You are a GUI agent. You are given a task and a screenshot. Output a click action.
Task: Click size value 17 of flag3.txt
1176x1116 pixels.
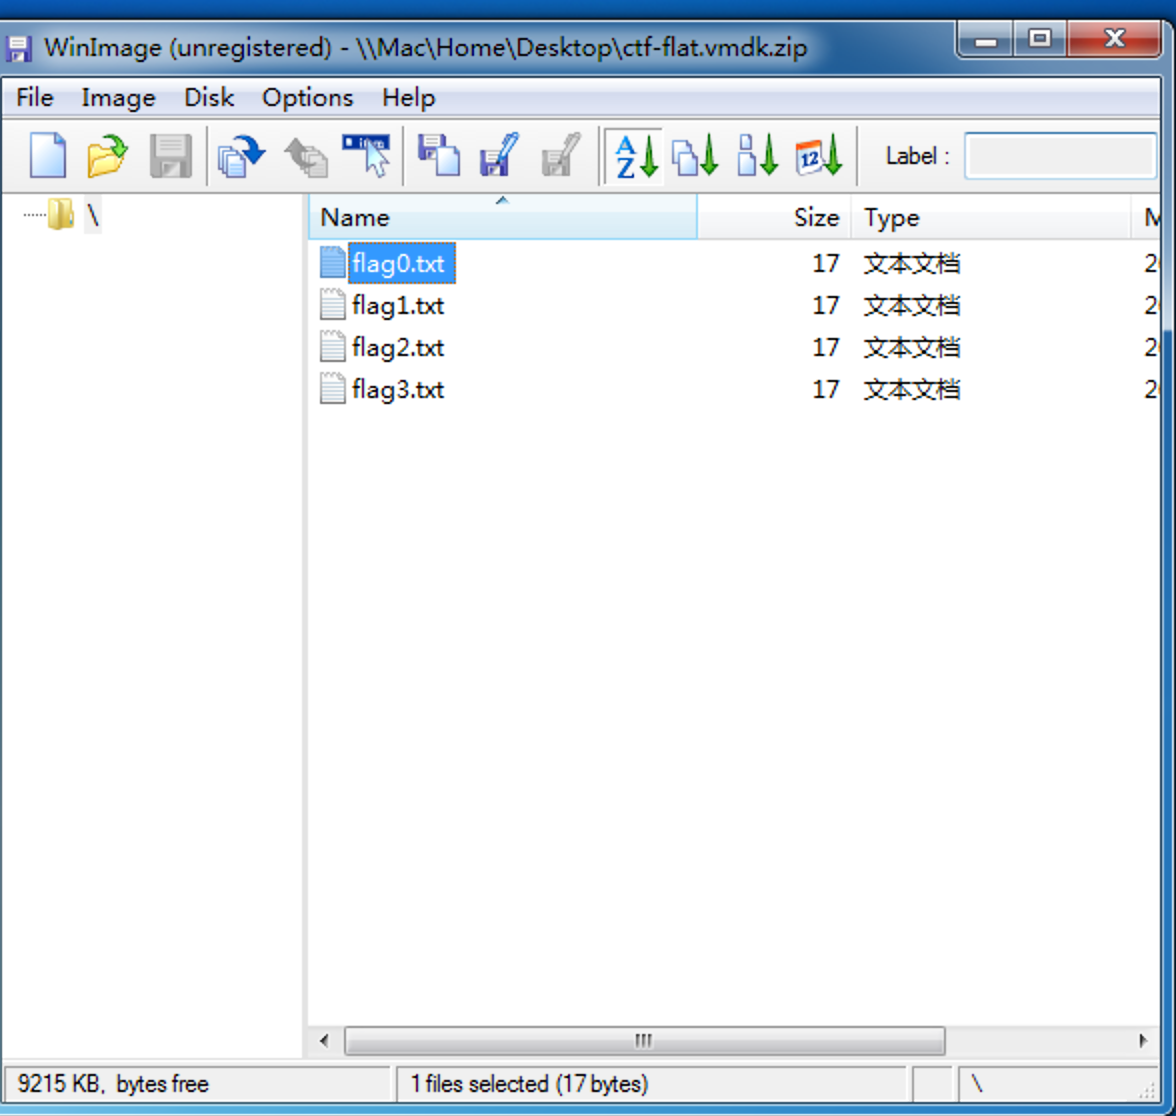click(826, 389)
